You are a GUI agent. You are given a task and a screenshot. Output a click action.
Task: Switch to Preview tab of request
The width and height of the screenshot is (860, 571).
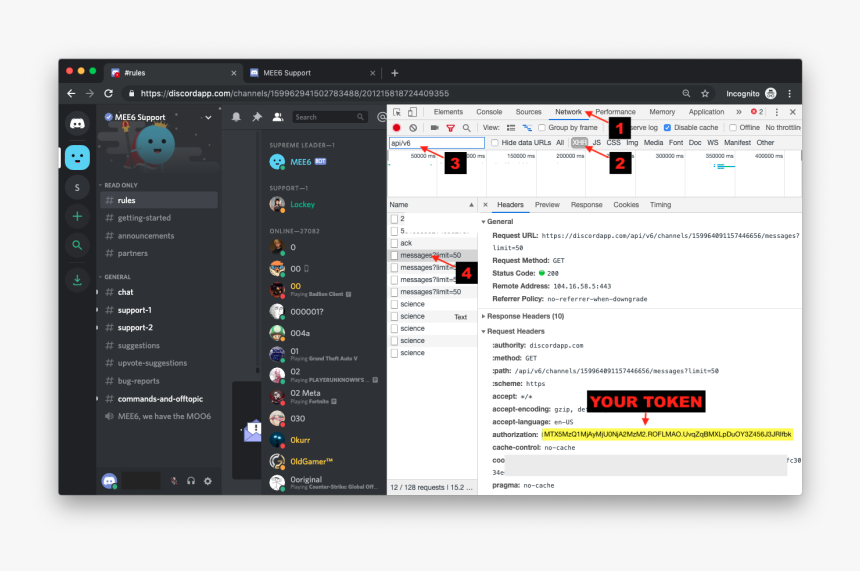coord(547,205)
